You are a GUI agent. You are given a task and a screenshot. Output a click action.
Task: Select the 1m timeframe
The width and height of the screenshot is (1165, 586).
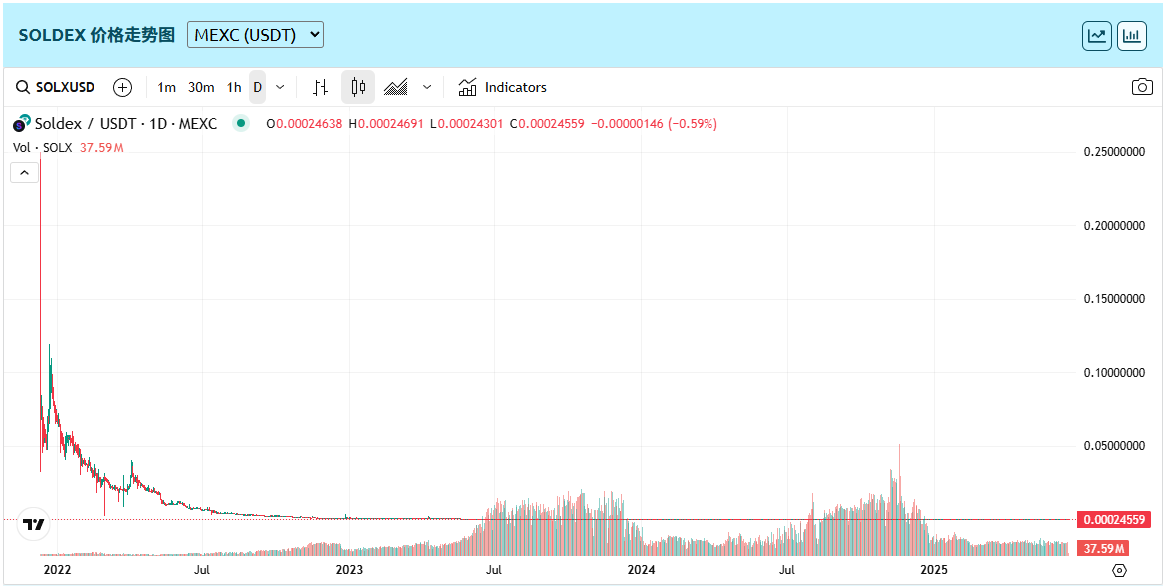[x=166, y=87]
